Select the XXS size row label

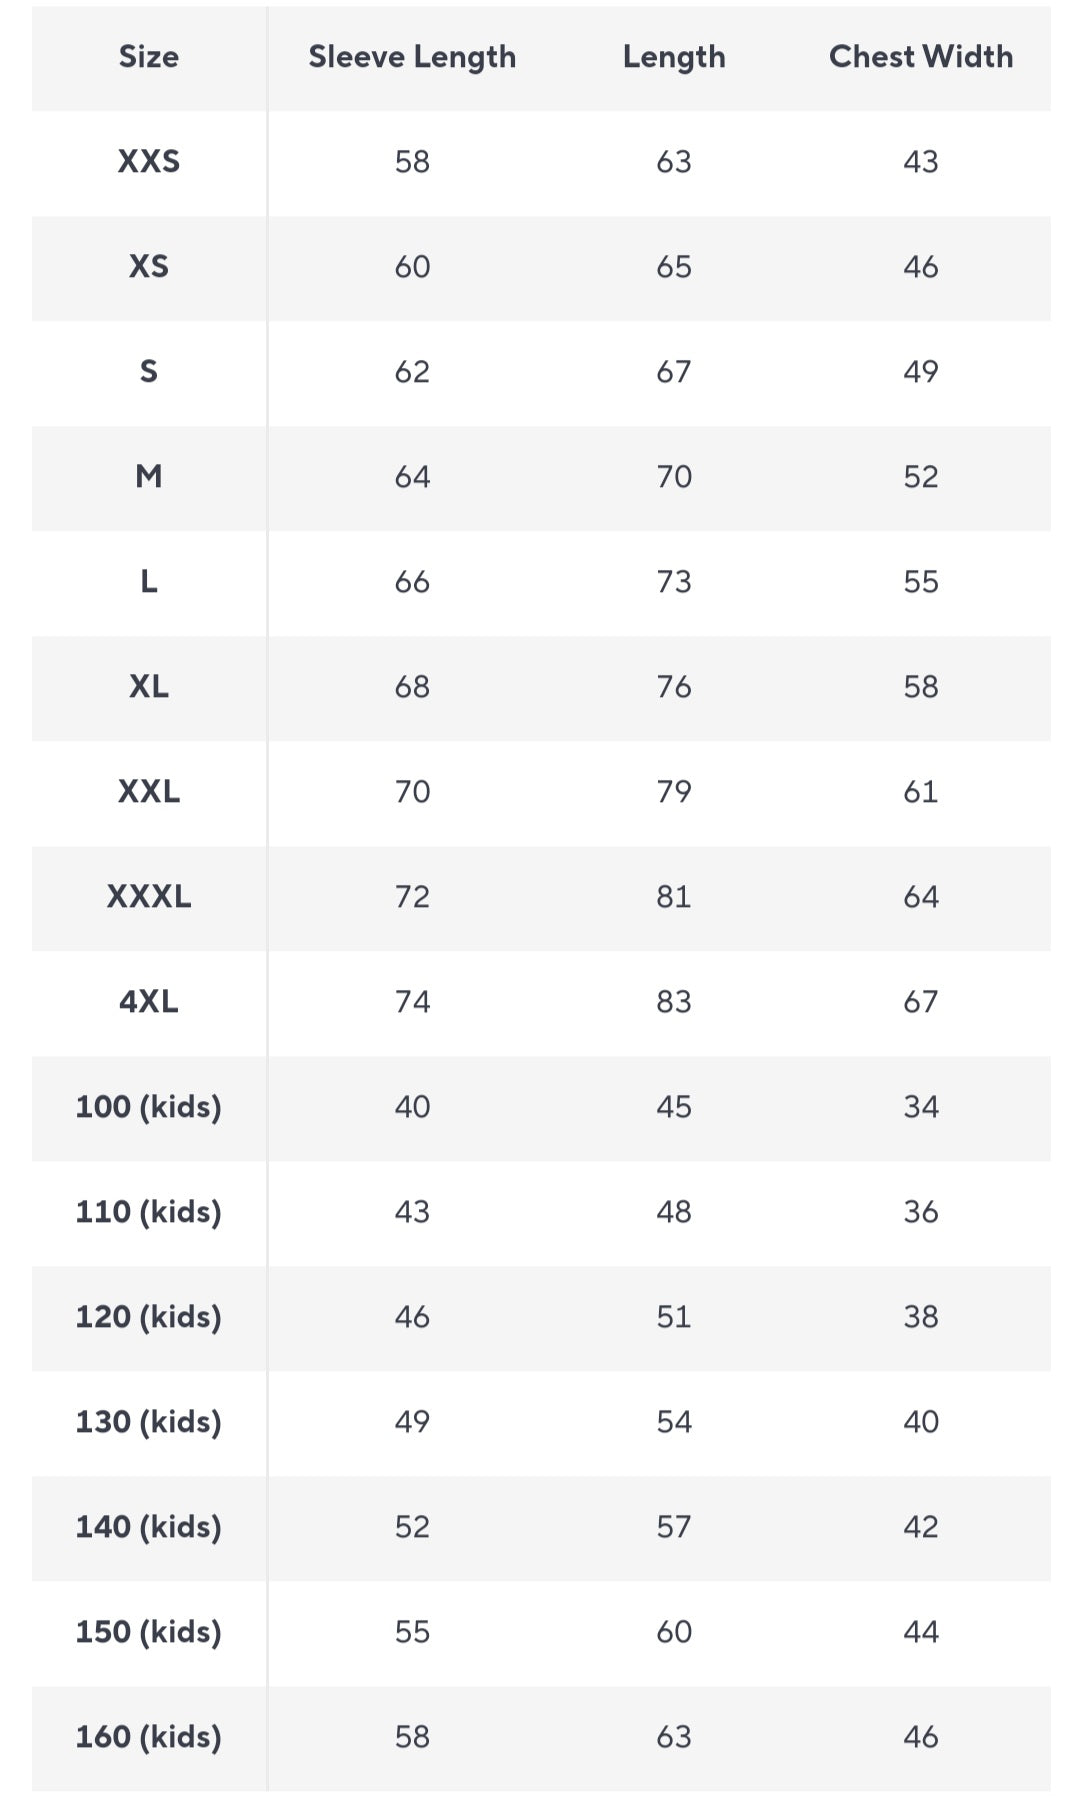coord(149,162)
